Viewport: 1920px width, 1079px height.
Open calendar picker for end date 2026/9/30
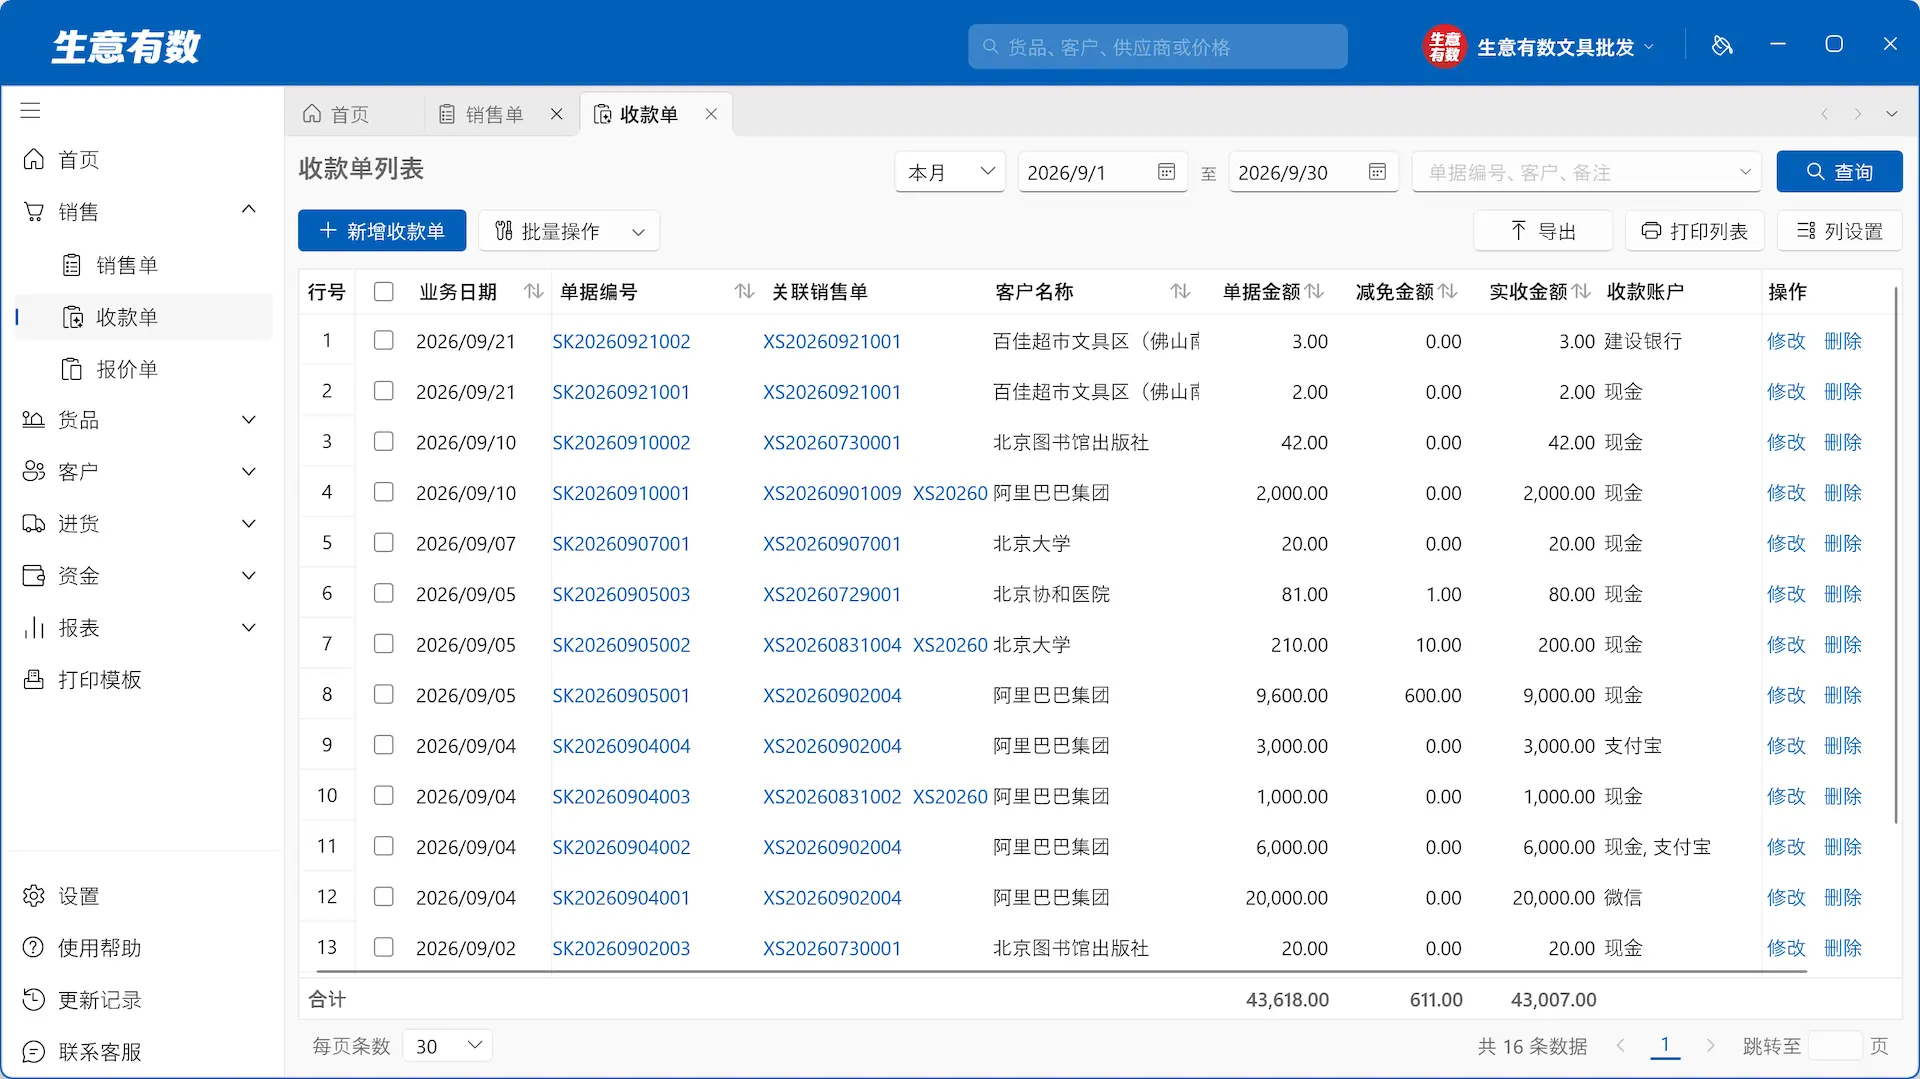pyautogui.click(x=1377, y=172)
